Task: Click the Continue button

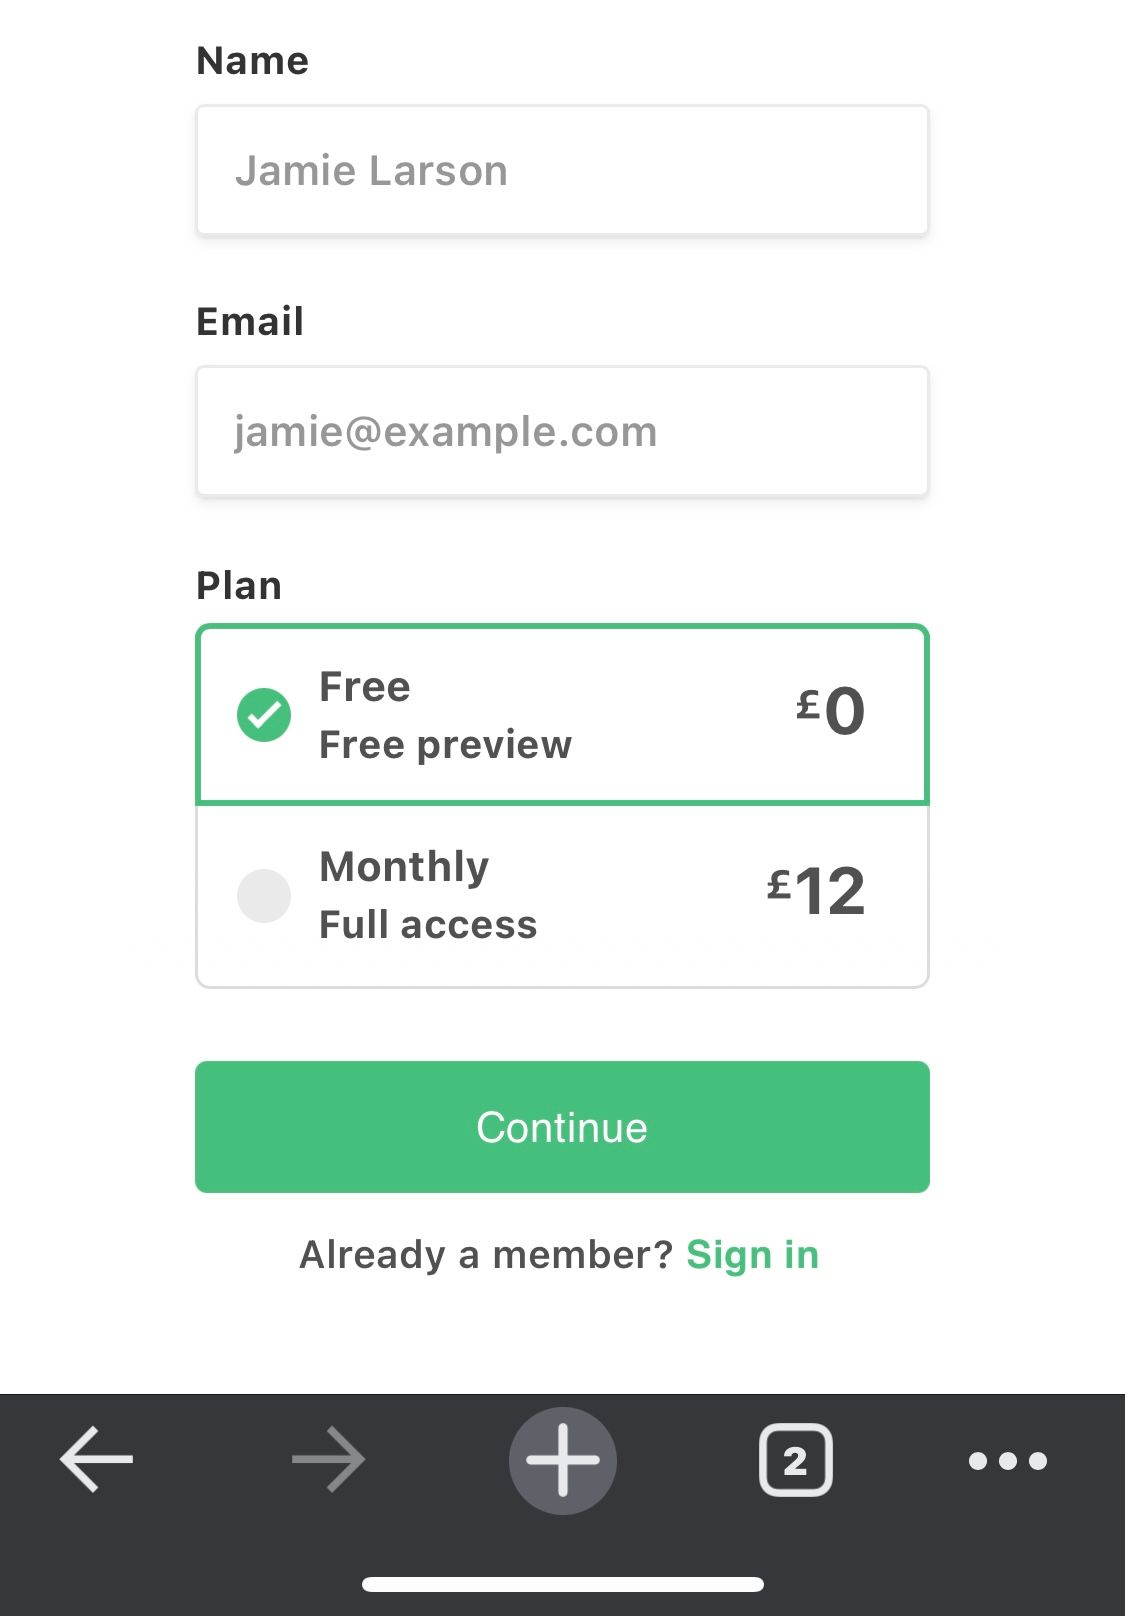Action: click(562, 1127)
